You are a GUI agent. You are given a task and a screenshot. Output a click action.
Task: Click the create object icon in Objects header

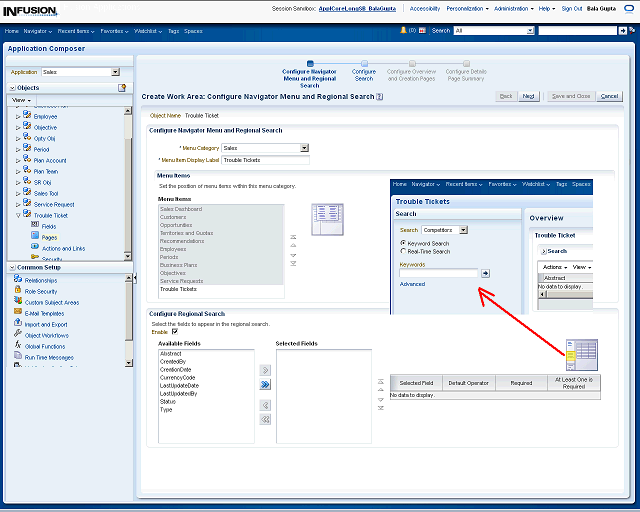[x=122, y=88]
